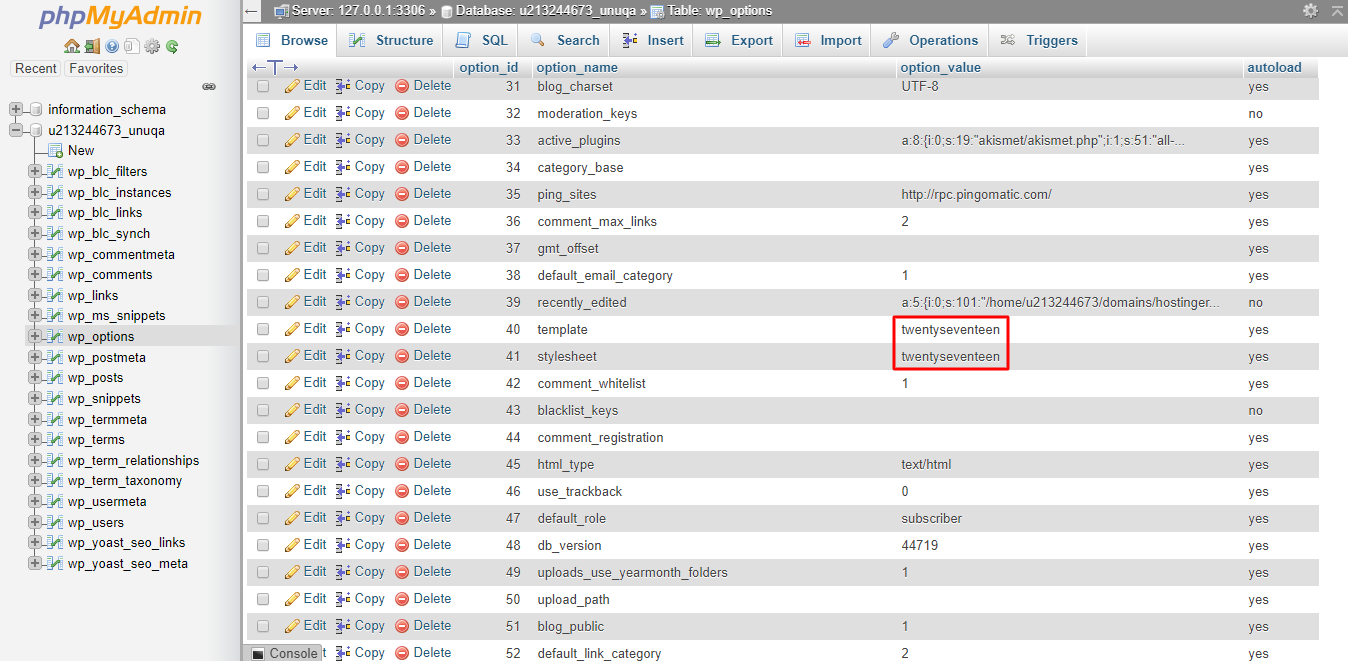Sort by the autoload column header
1348x661 pixels.
1274,67
